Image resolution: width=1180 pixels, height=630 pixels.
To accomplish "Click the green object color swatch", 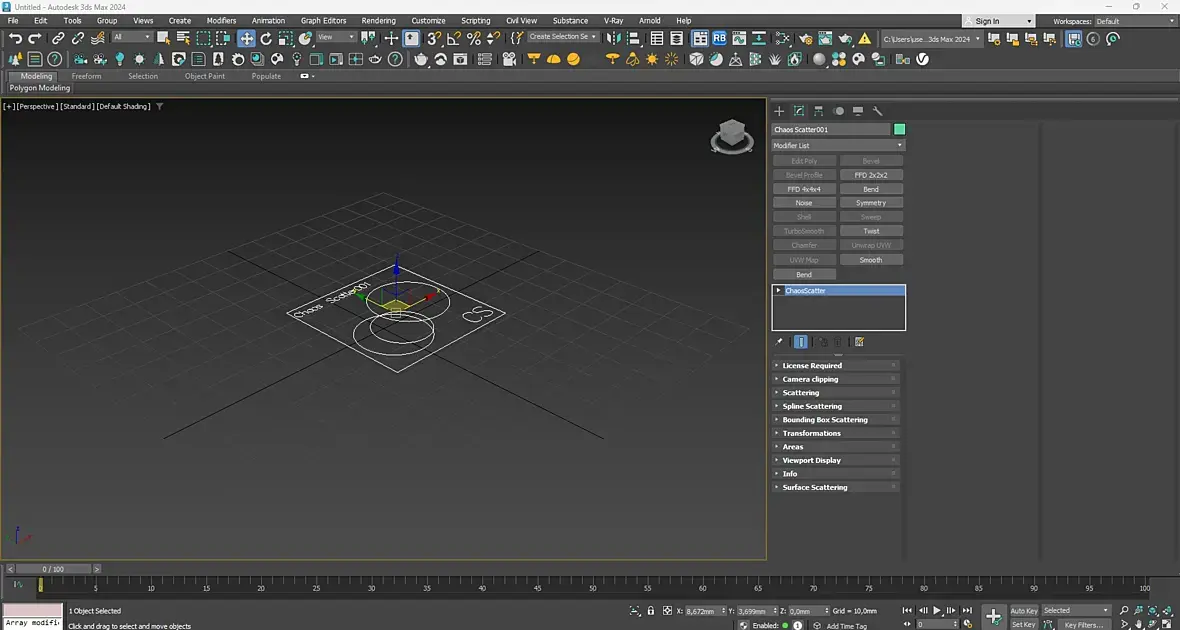I will pos(899,130).
